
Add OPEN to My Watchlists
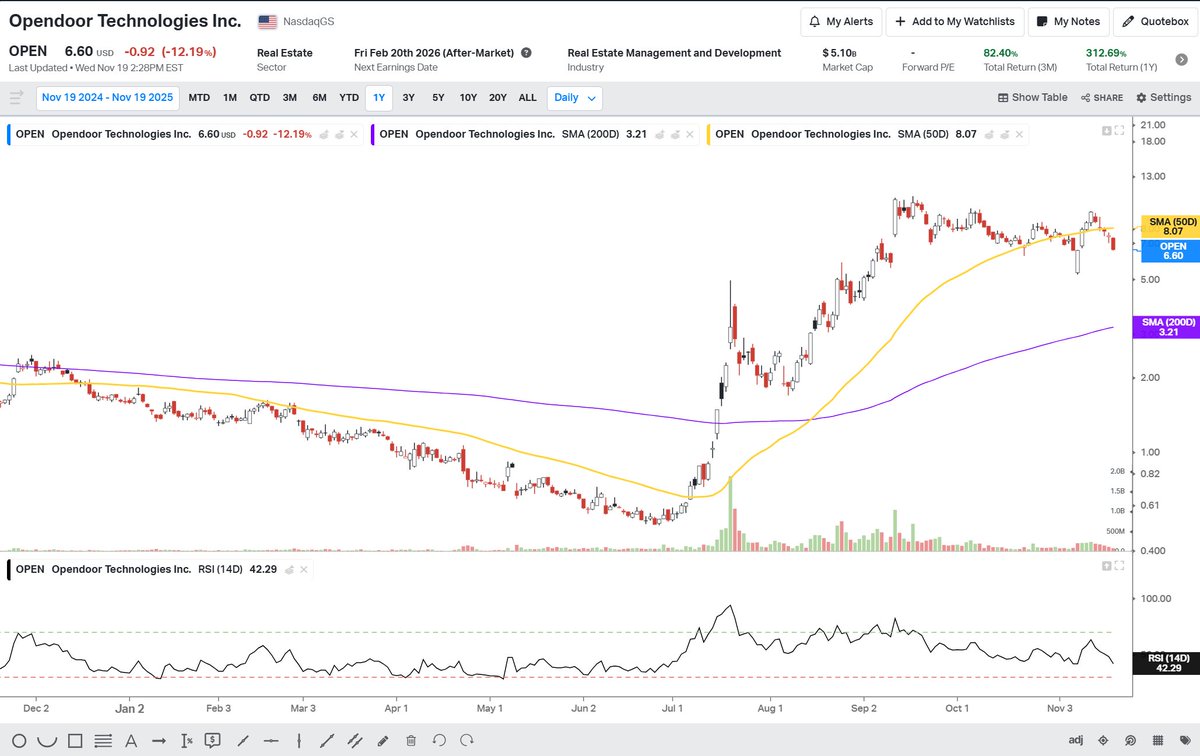[953, 21]
